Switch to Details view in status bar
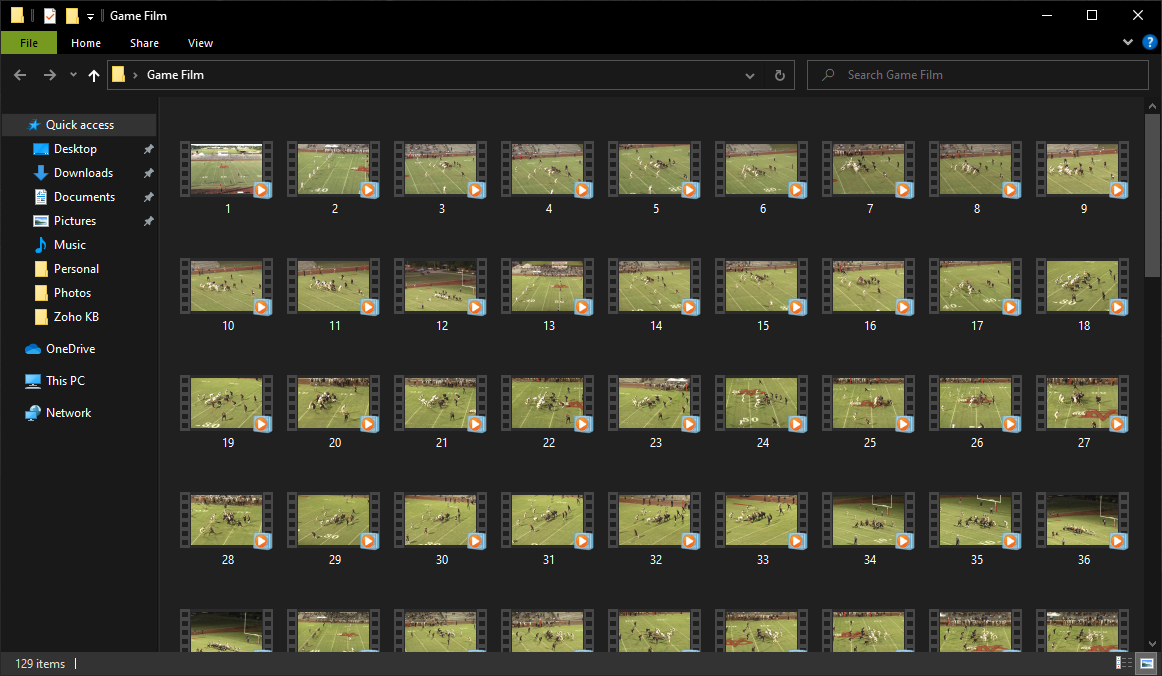The image size is (1162, 676). [1124, 663]
